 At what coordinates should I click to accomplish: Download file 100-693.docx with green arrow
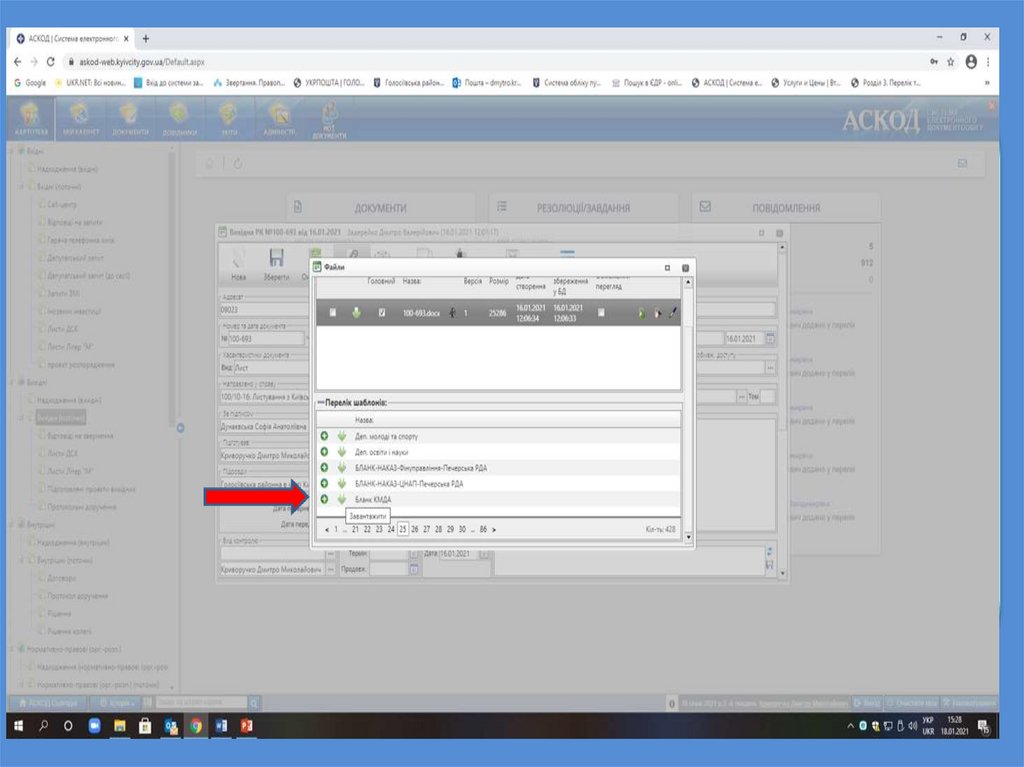[356, 313]
